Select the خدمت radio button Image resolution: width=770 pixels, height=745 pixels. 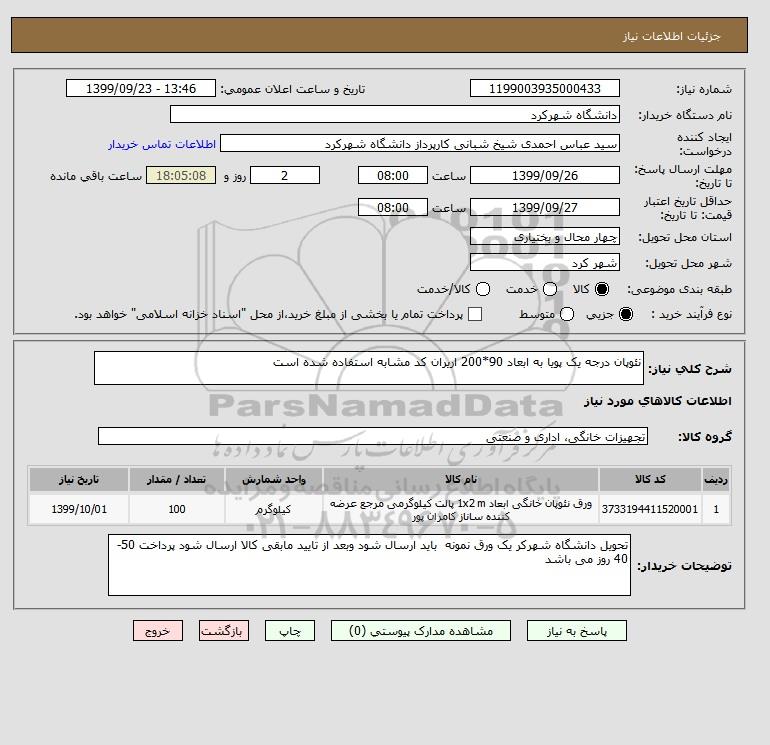[x=550, y=289]
